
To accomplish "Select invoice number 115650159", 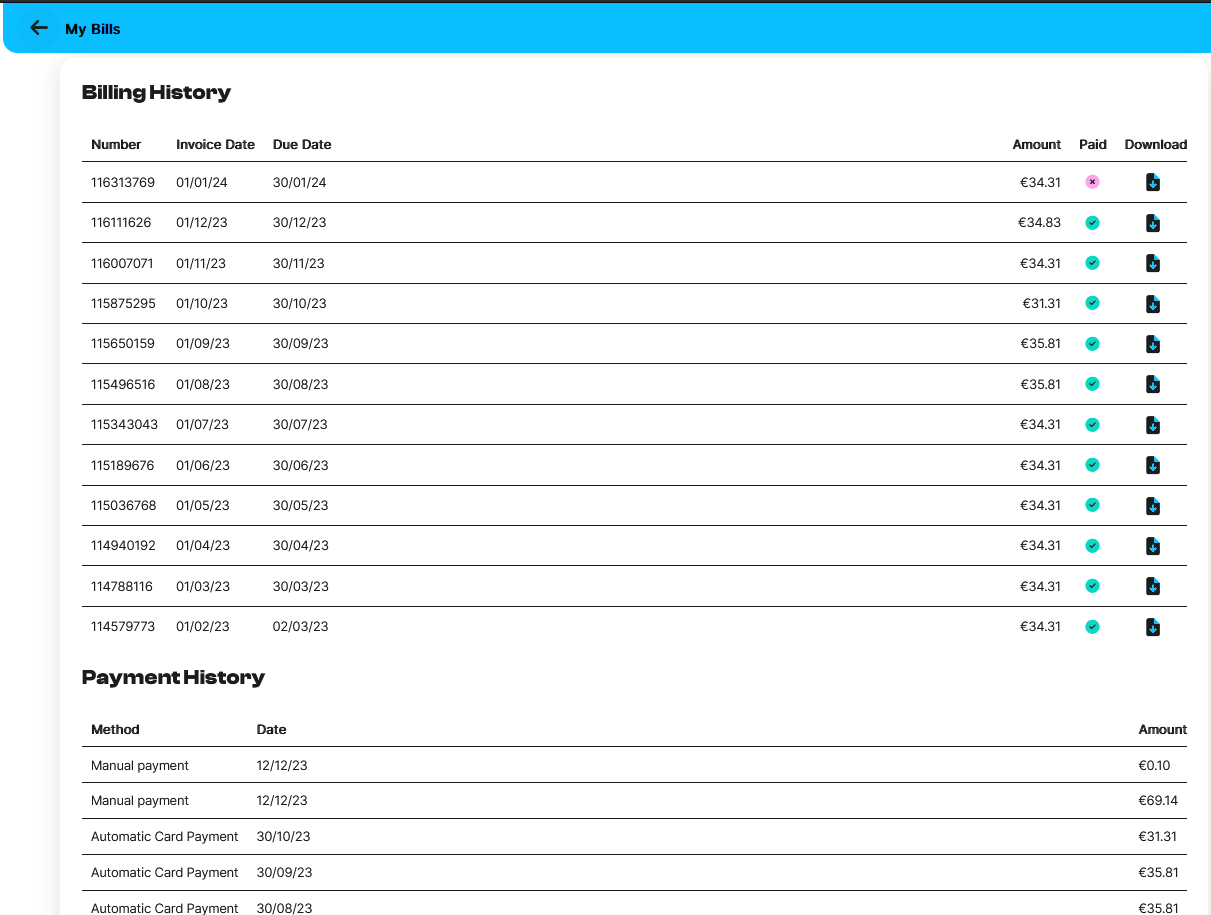I will (x=123, y=343).
